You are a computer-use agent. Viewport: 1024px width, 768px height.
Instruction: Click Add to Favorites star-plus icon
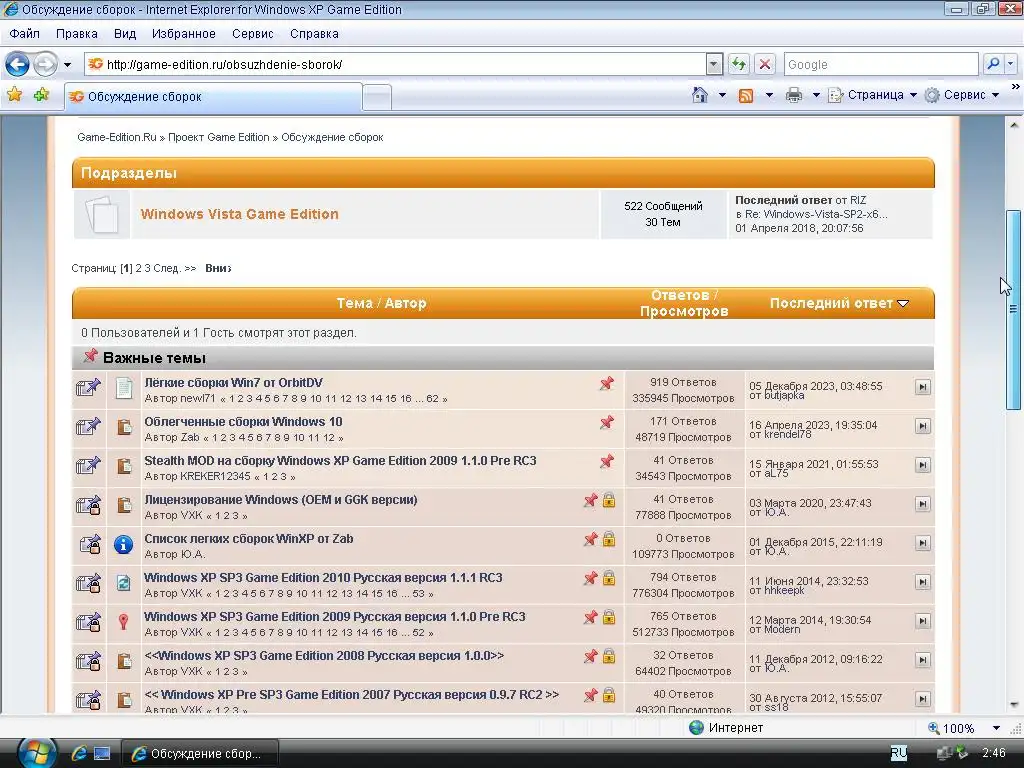click(41, 95)
